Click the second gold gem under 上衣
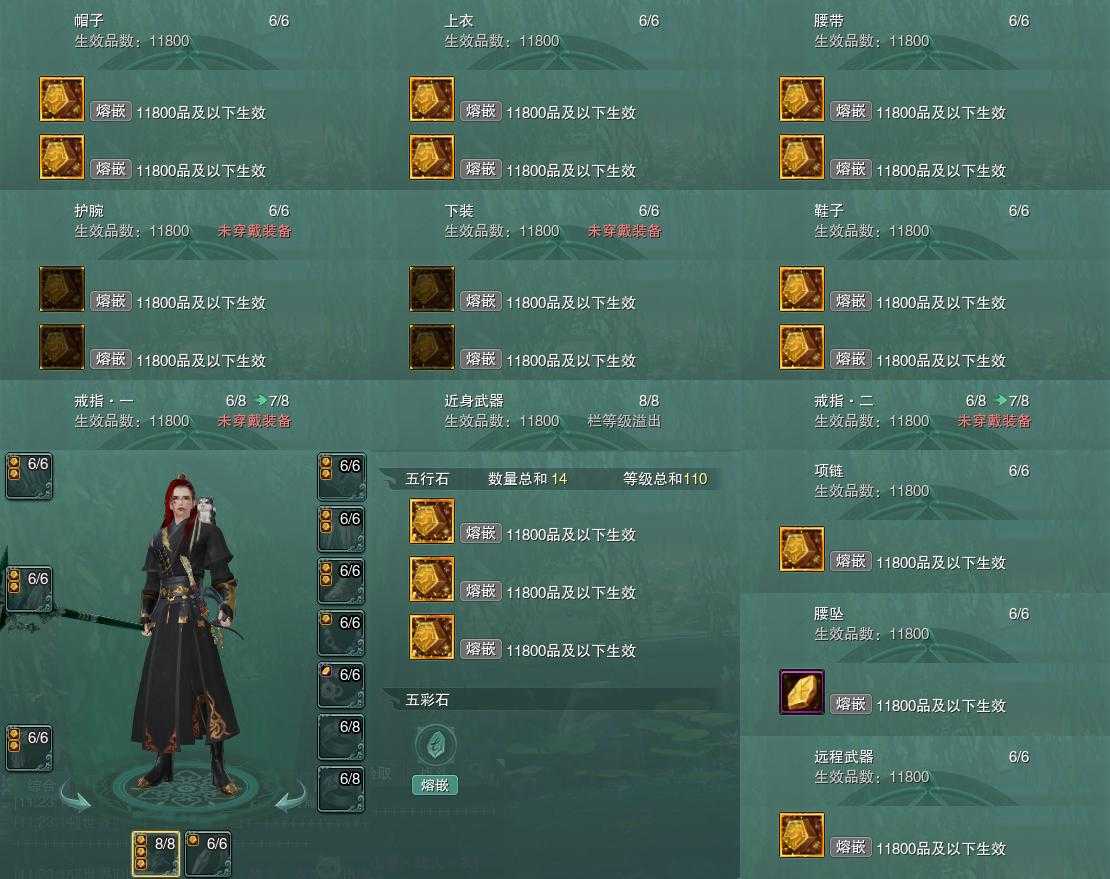 432,157
